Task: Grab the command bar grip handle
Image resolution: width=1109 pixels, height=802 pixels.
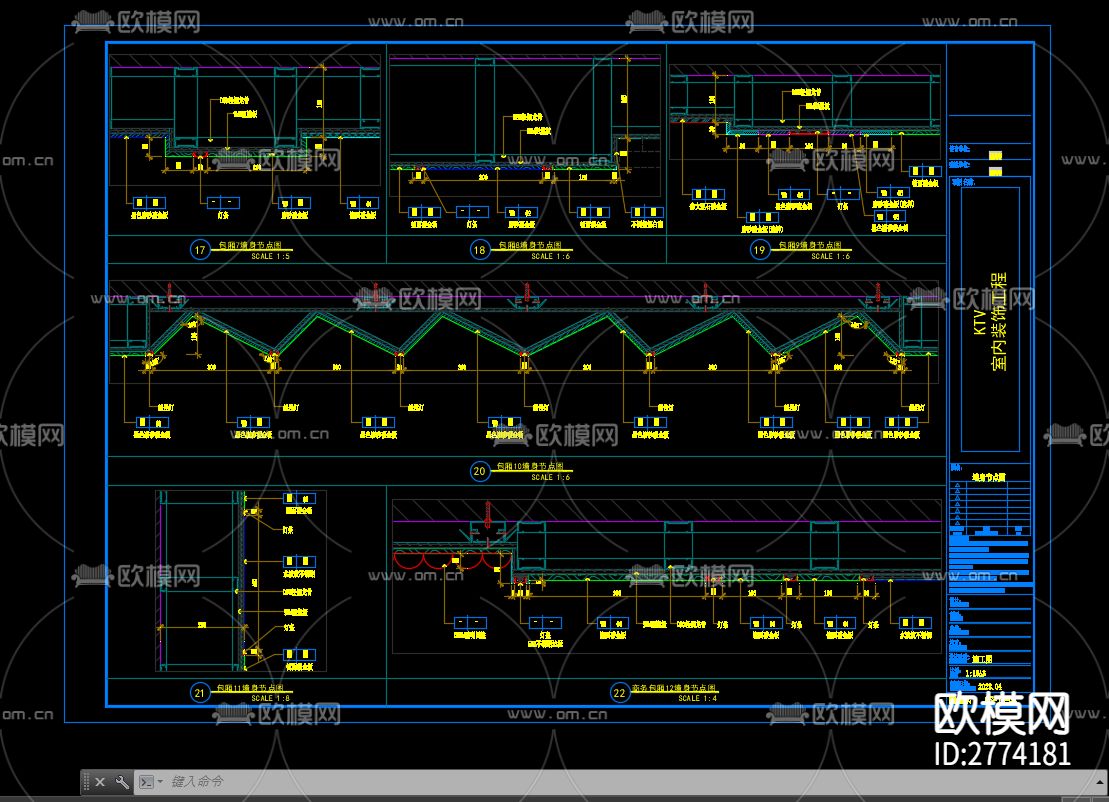Action: point(87,782)
